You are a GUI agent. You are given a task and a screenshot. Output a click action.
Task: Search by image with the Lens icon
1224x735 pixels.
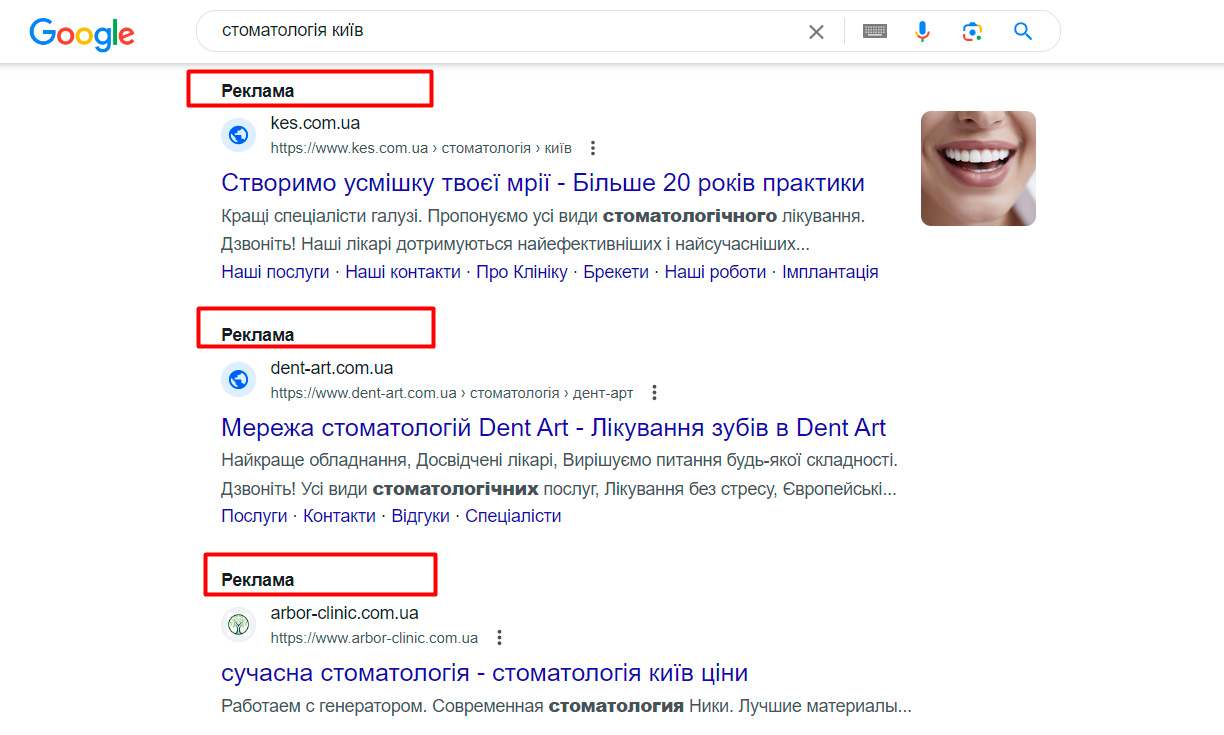(x=972, y=32)
